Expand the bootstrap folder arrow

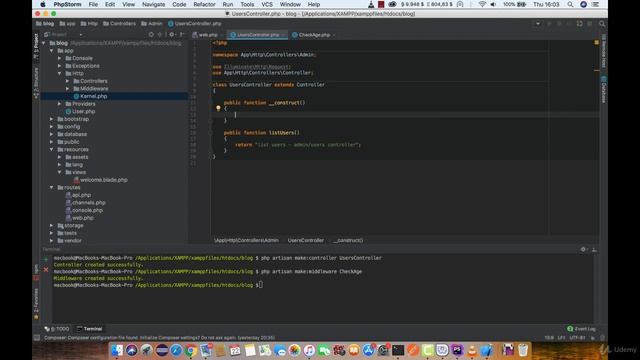(52, 119)
